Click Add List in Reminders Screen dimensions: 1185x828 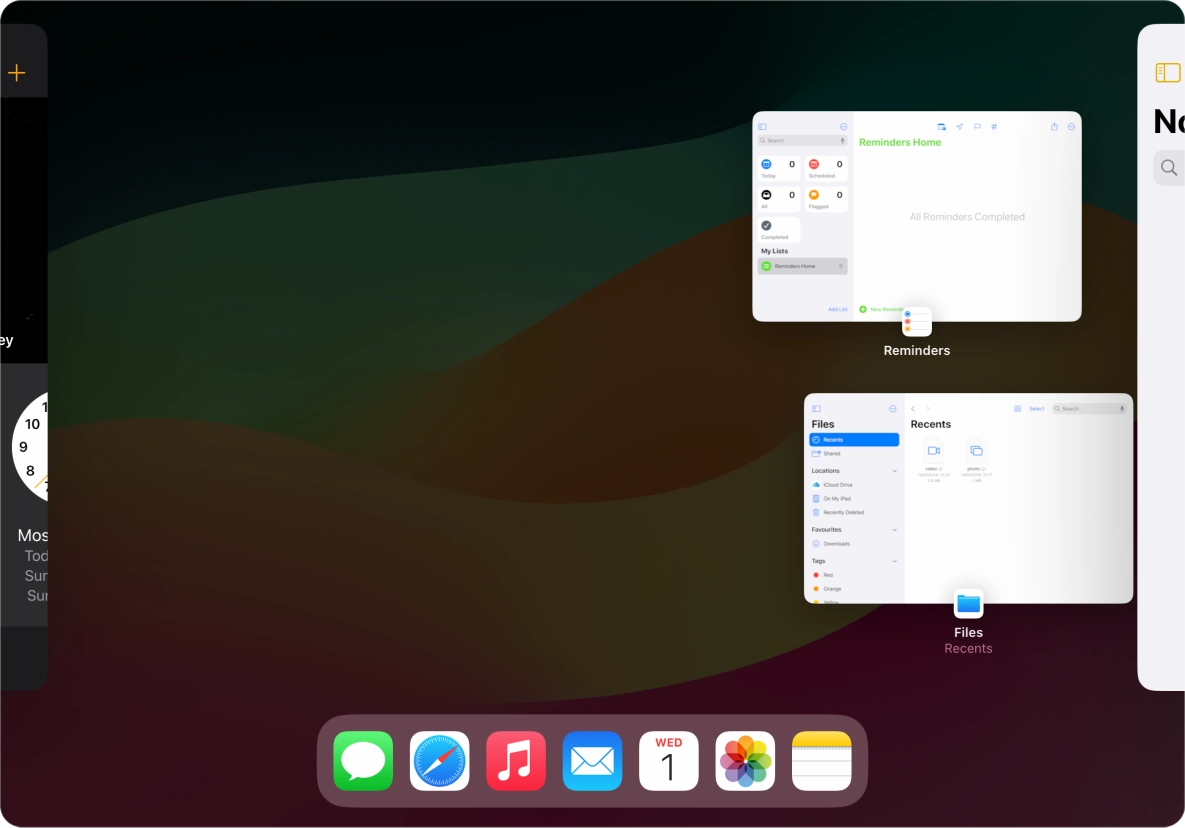(x=837, y=309)
